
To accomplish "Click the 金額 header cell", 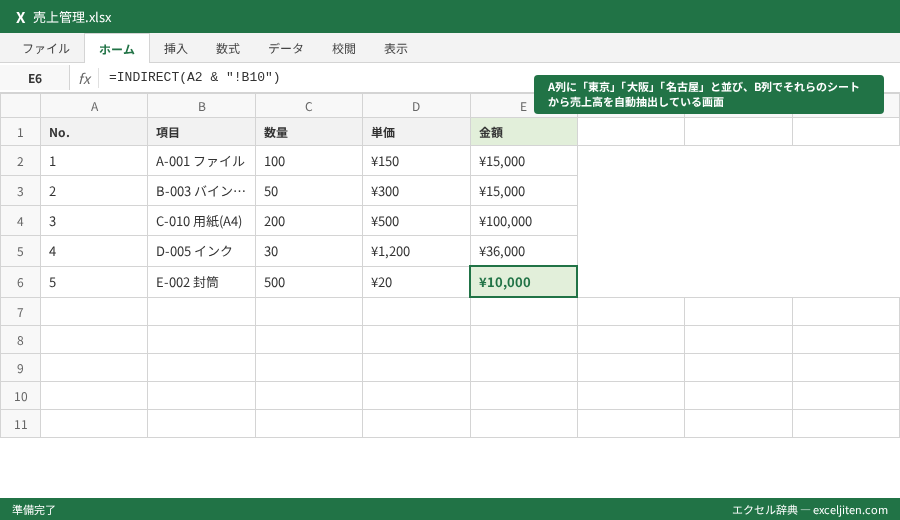I will 523,132.
